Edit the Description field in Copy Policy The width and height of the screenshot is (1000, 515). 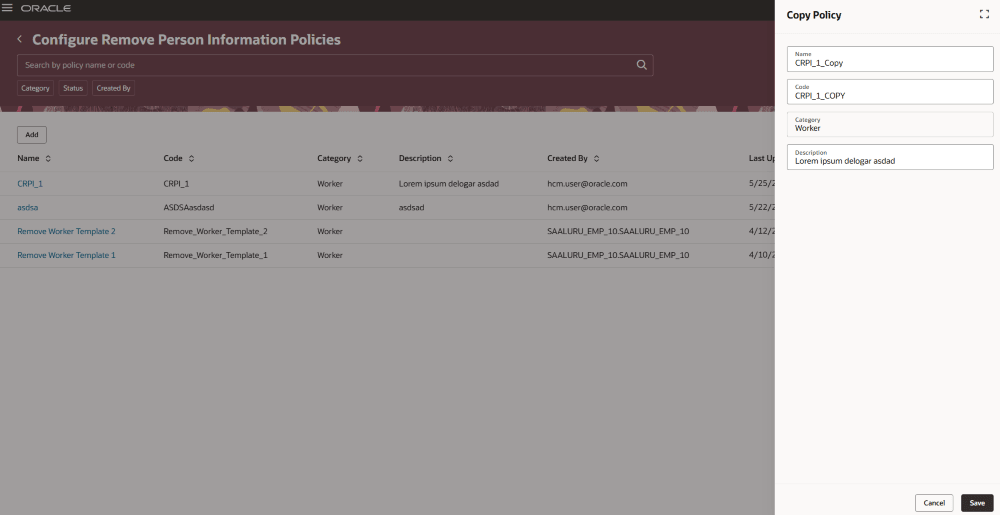[x=890, y=157]
